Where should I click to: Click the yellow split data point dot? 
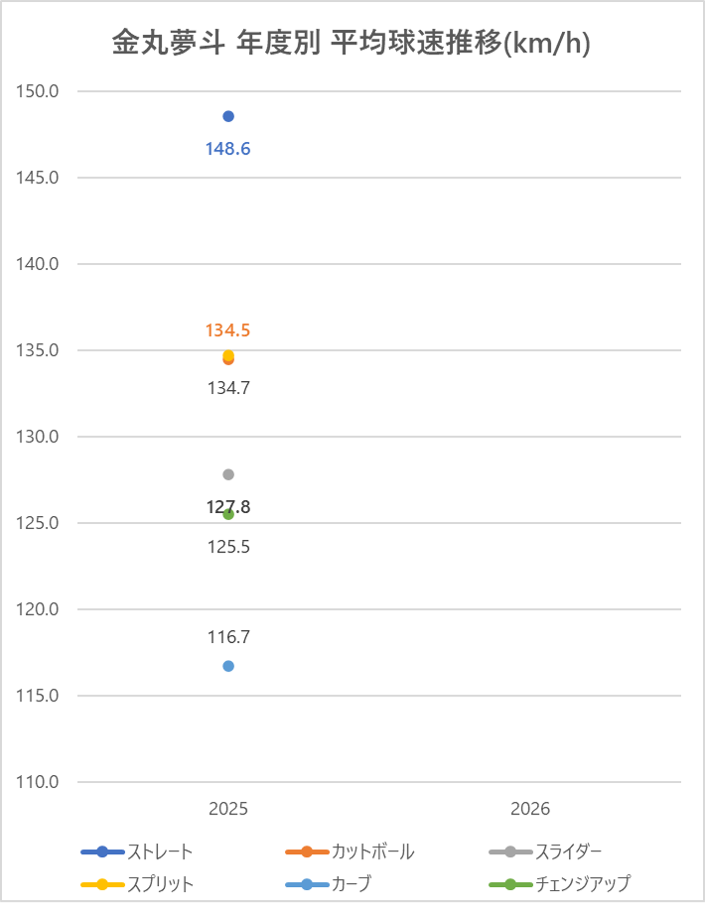coord(228,354)
